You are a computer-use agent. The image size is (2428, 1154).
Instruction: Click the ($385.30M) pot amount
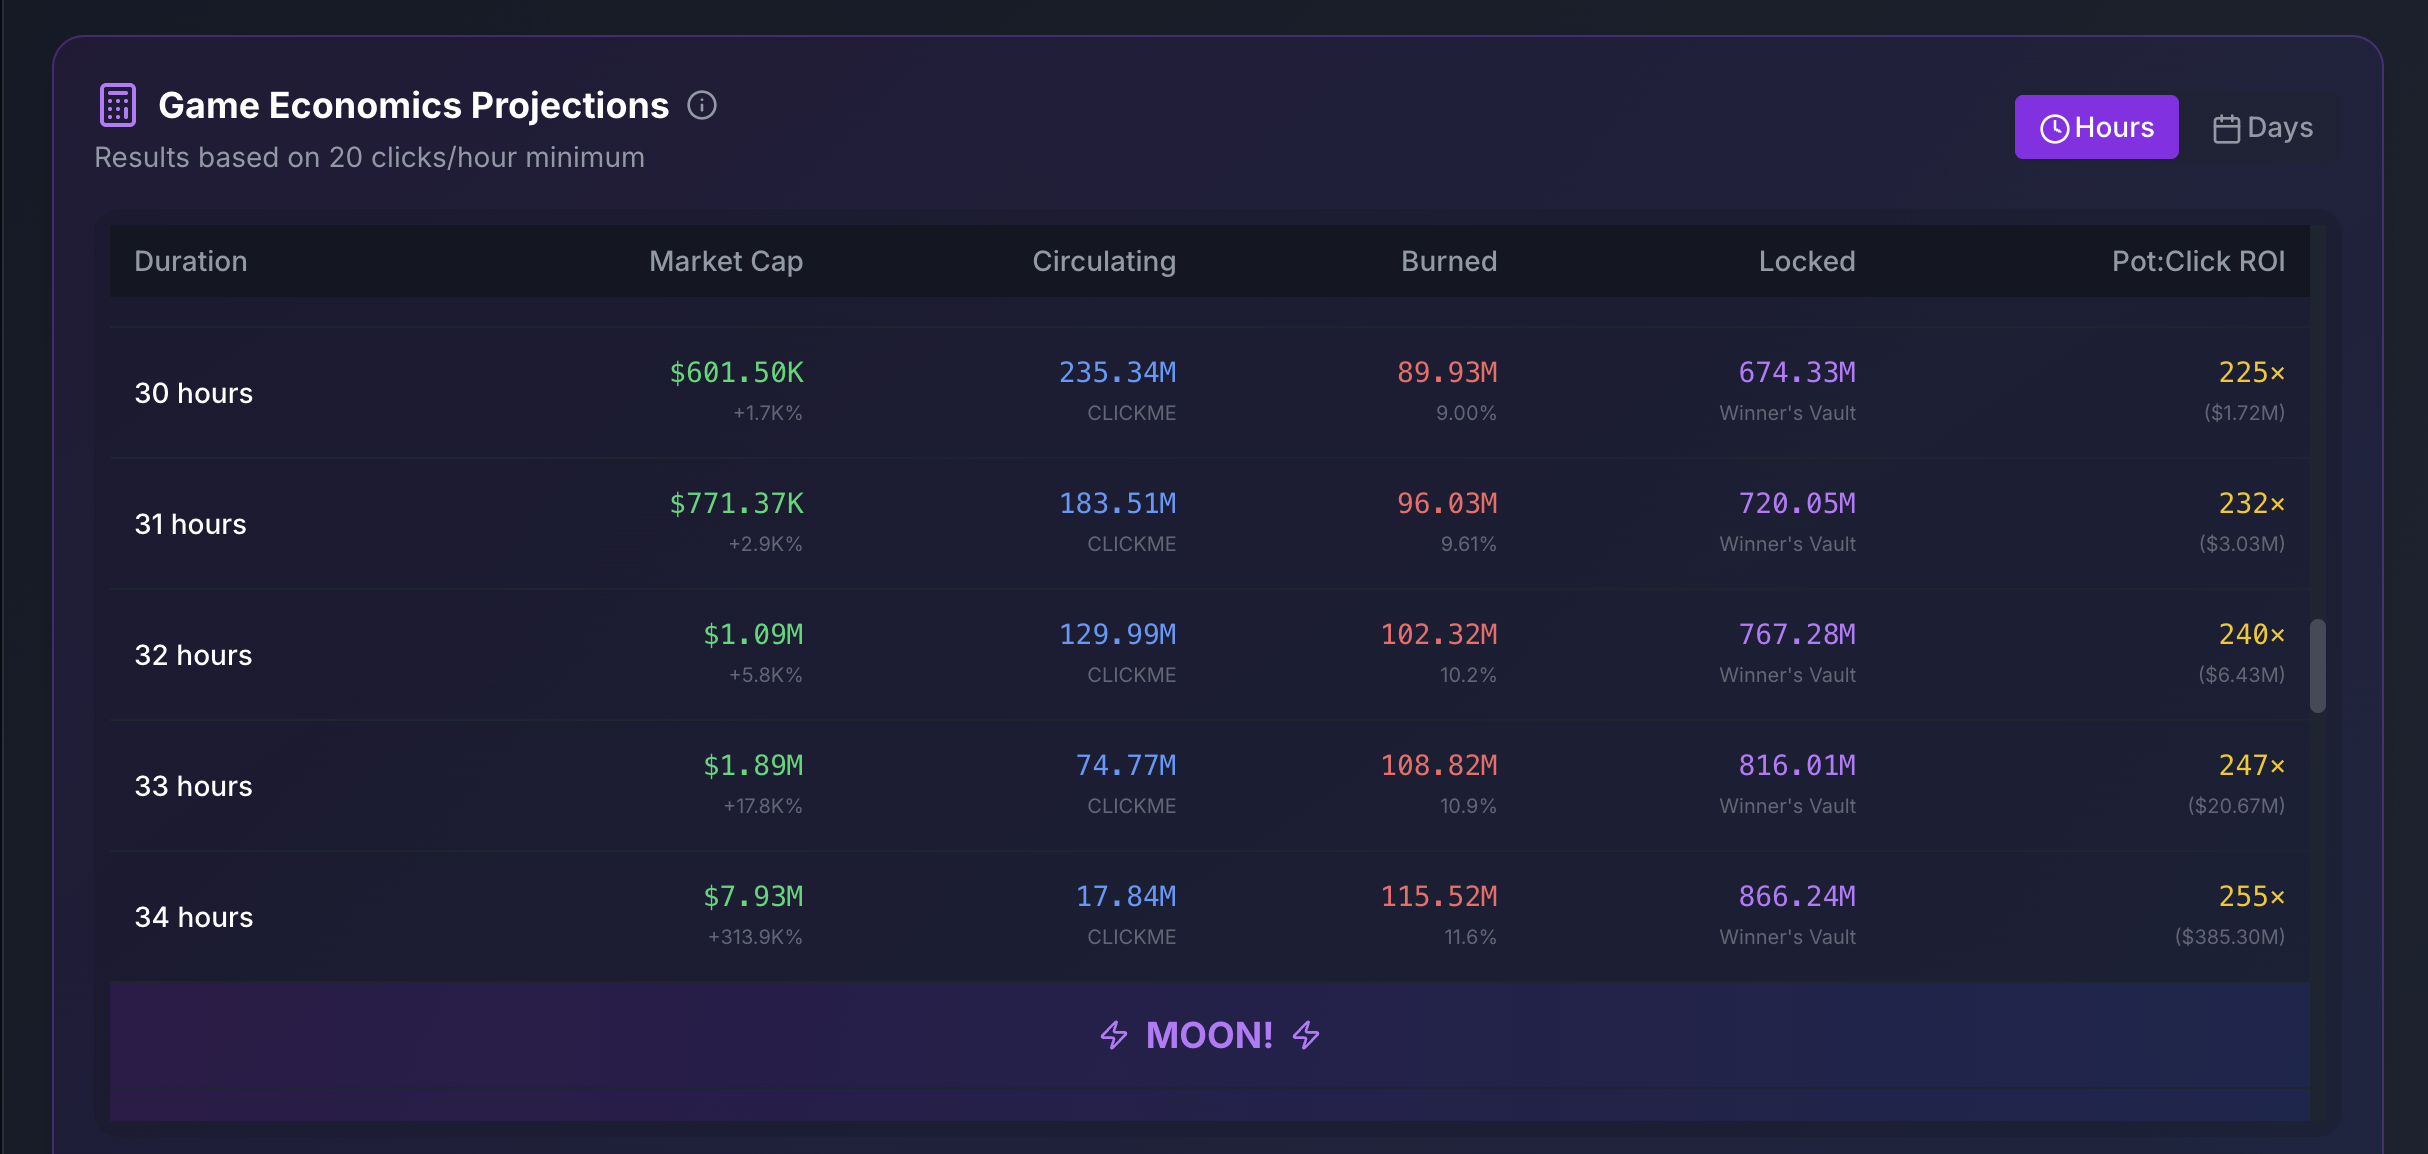(2230, 937)
